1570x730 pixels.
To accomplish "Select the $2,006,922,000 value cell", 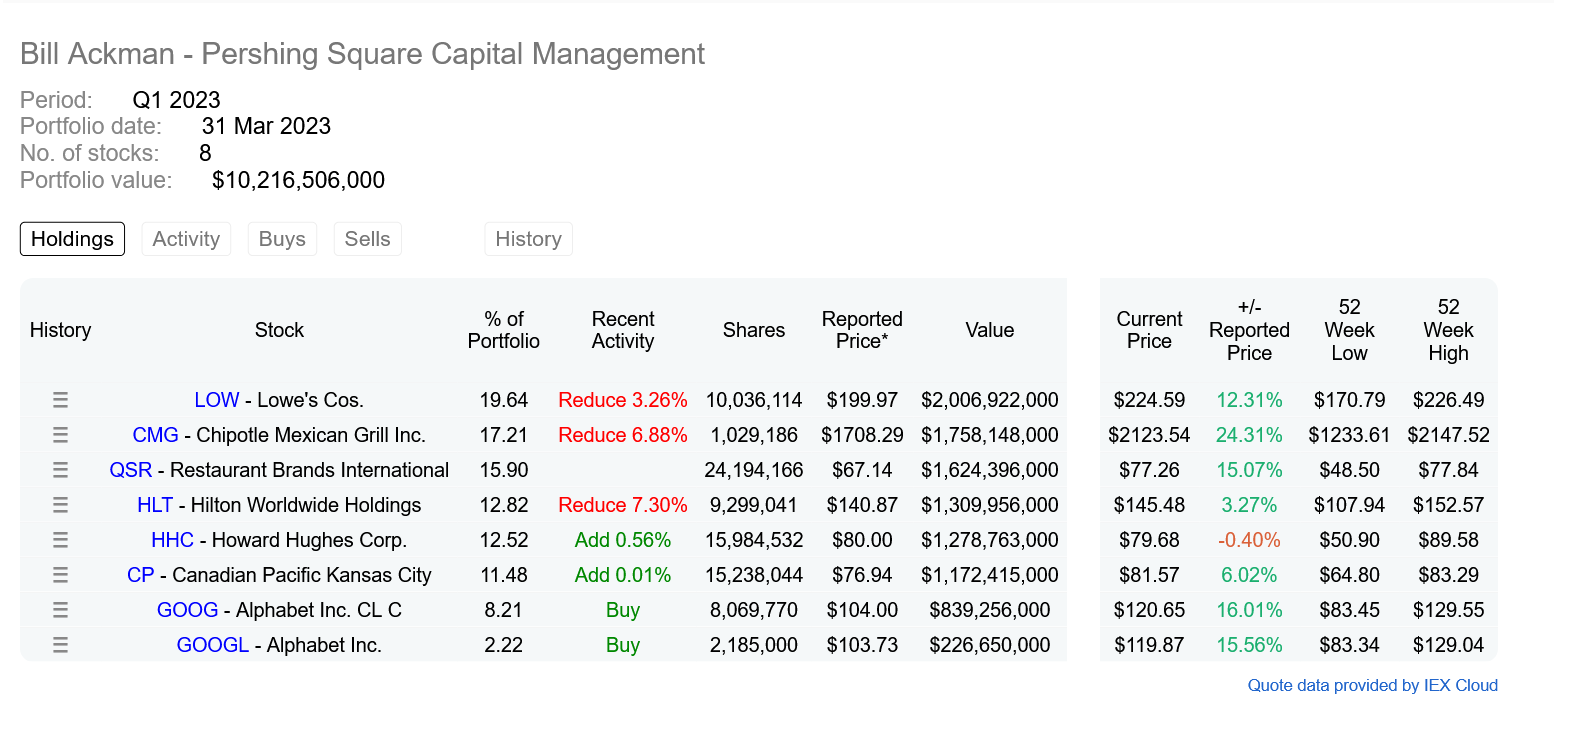I will (990, 400).
